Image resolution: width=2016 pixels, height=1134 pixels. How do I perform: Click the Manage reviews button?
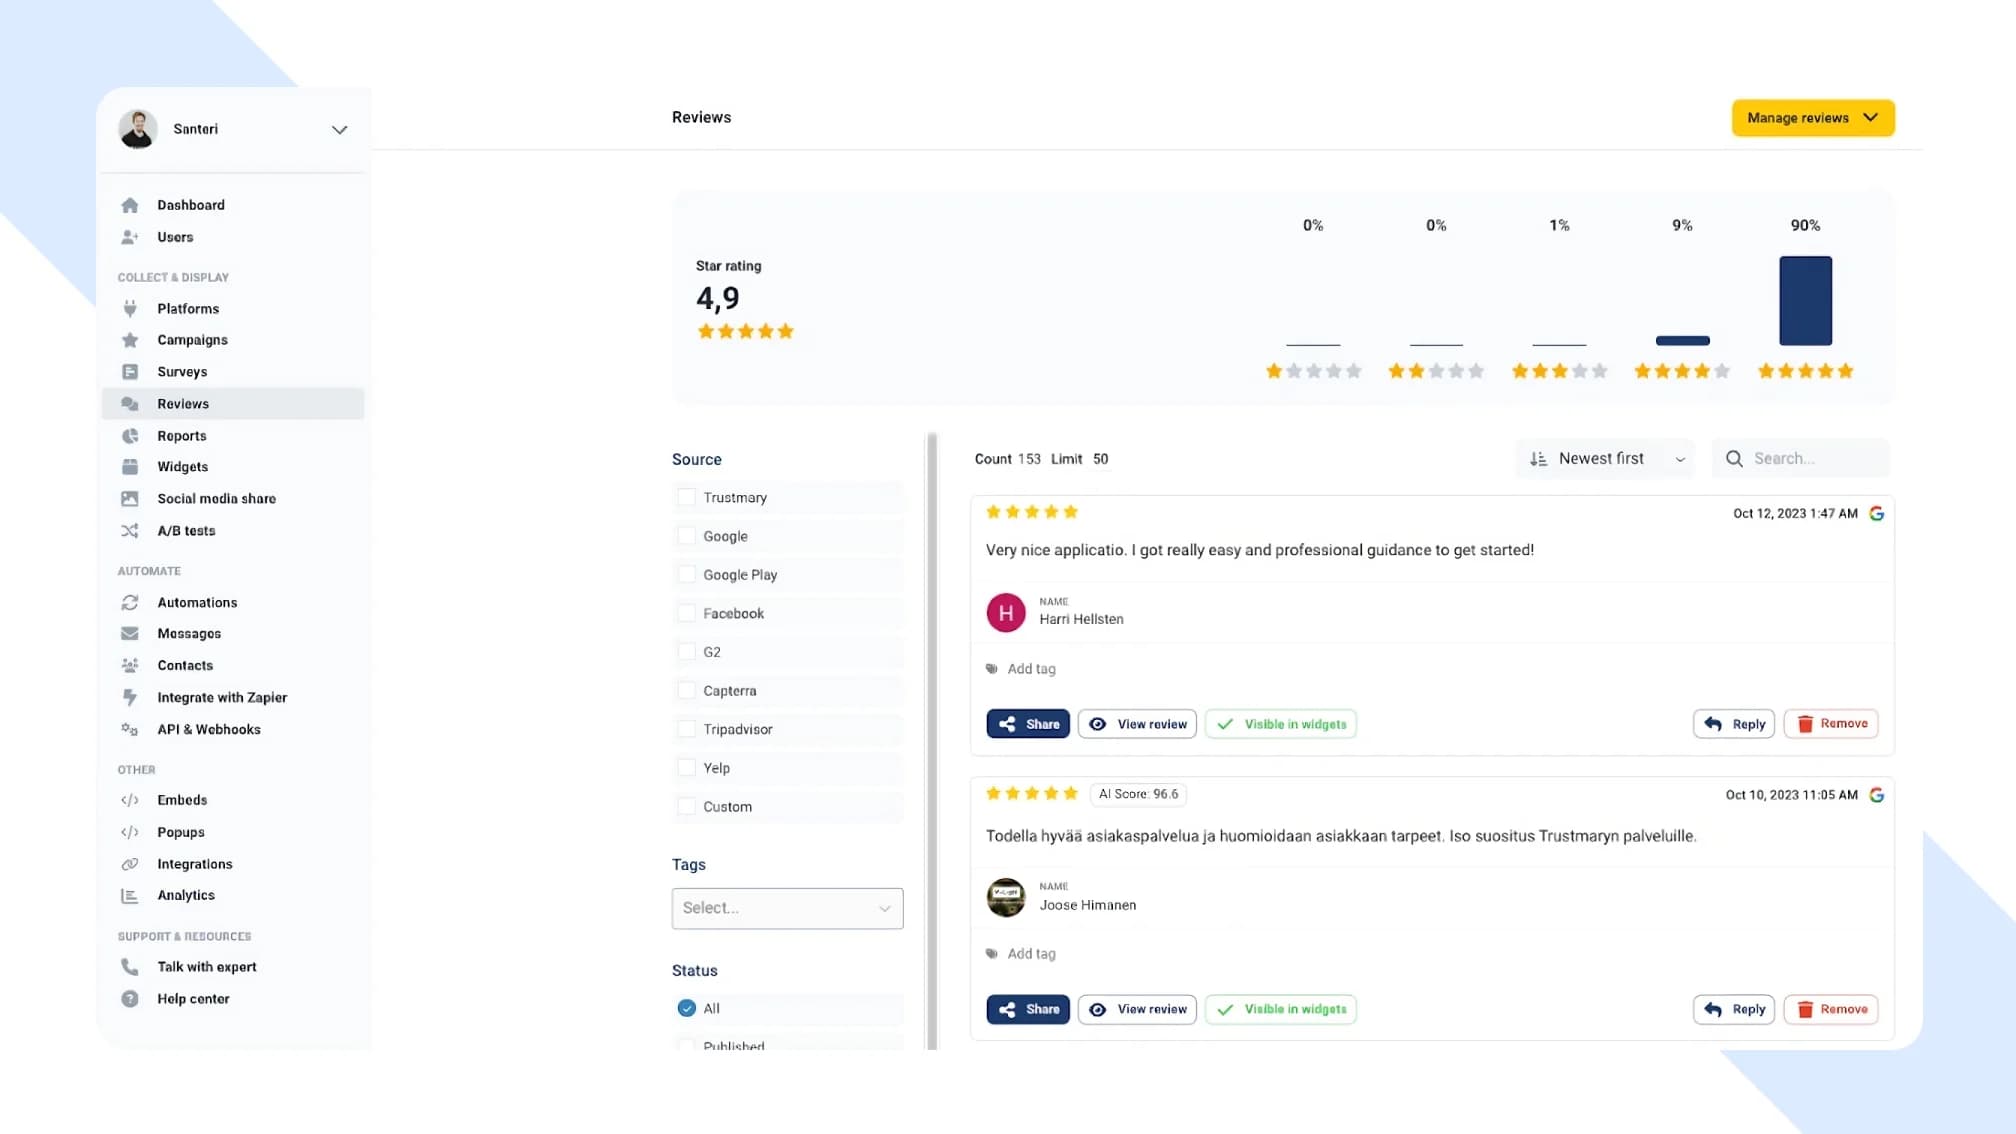[x=1812, y=117]
